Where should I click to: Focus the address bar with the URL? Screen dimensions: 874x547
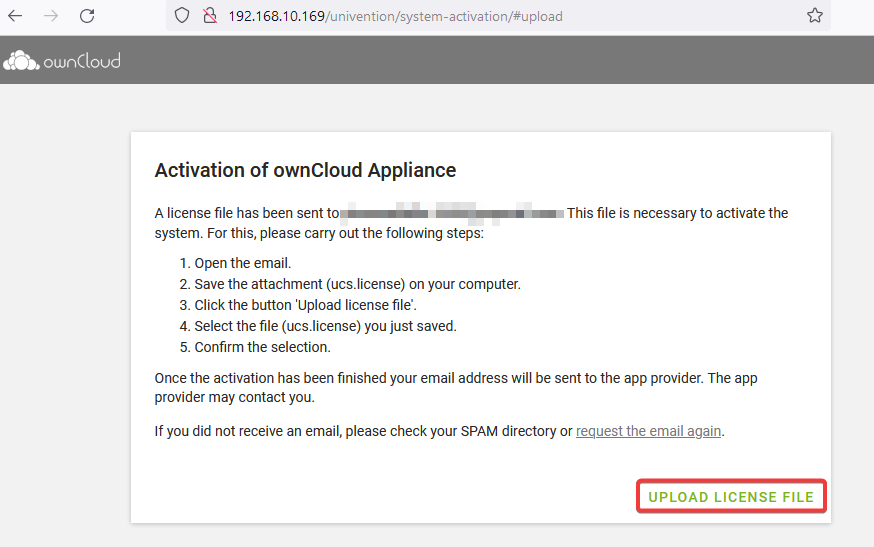[450, 17]
